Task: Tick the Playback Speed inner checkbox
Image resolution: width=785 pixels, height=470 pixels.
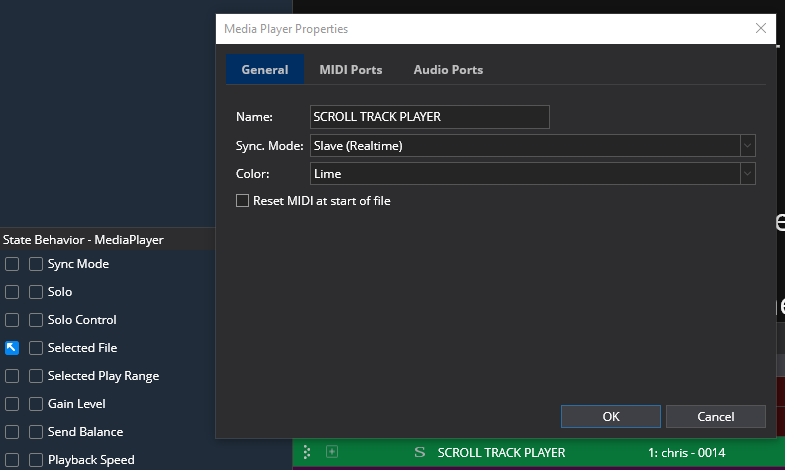Action: click(x=36, y=460)
